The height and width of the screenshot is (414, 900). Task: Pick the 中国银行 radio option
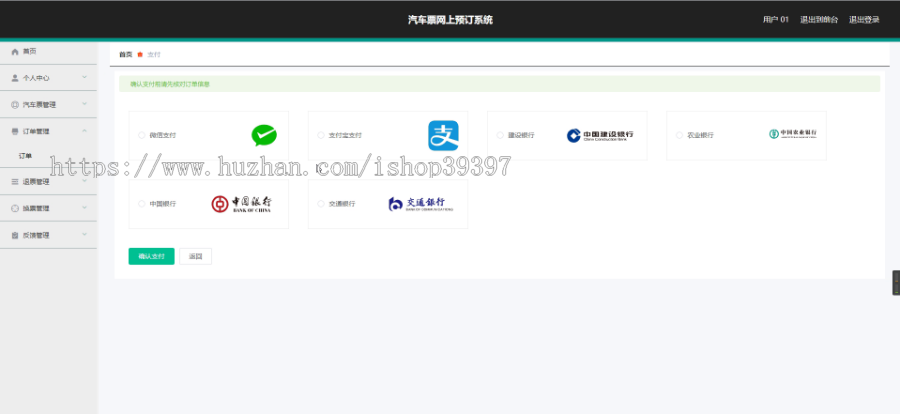[142, 204]
